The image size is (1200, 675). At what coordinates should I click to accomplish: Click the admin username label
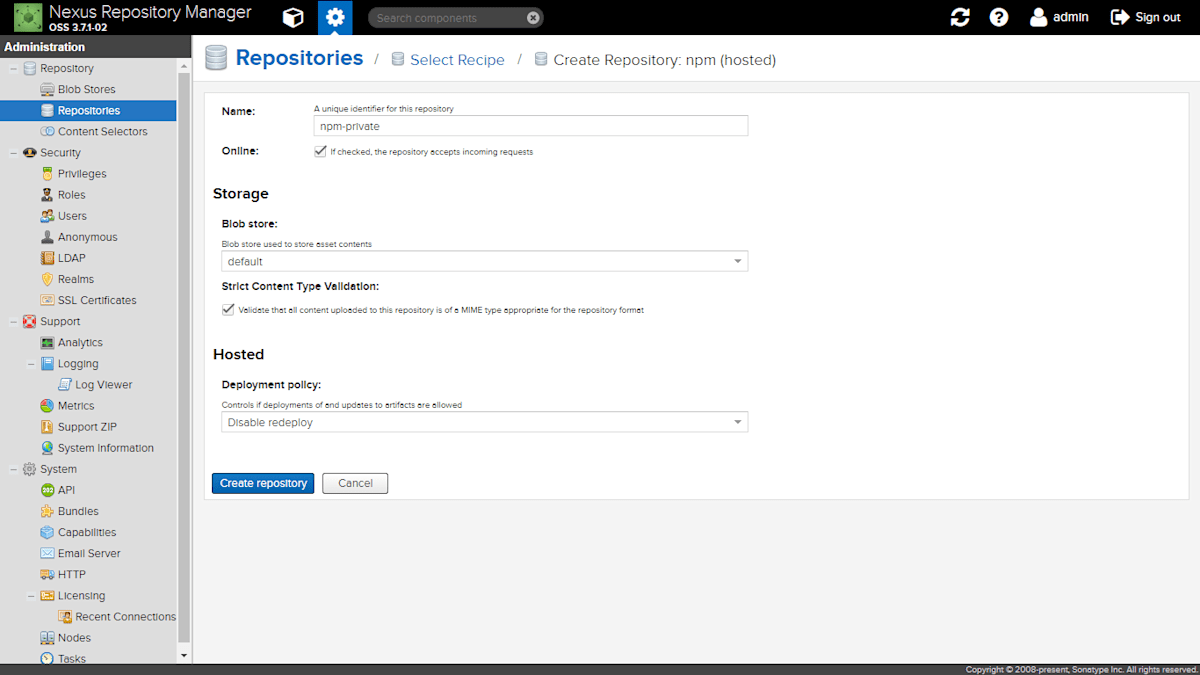1071,17
